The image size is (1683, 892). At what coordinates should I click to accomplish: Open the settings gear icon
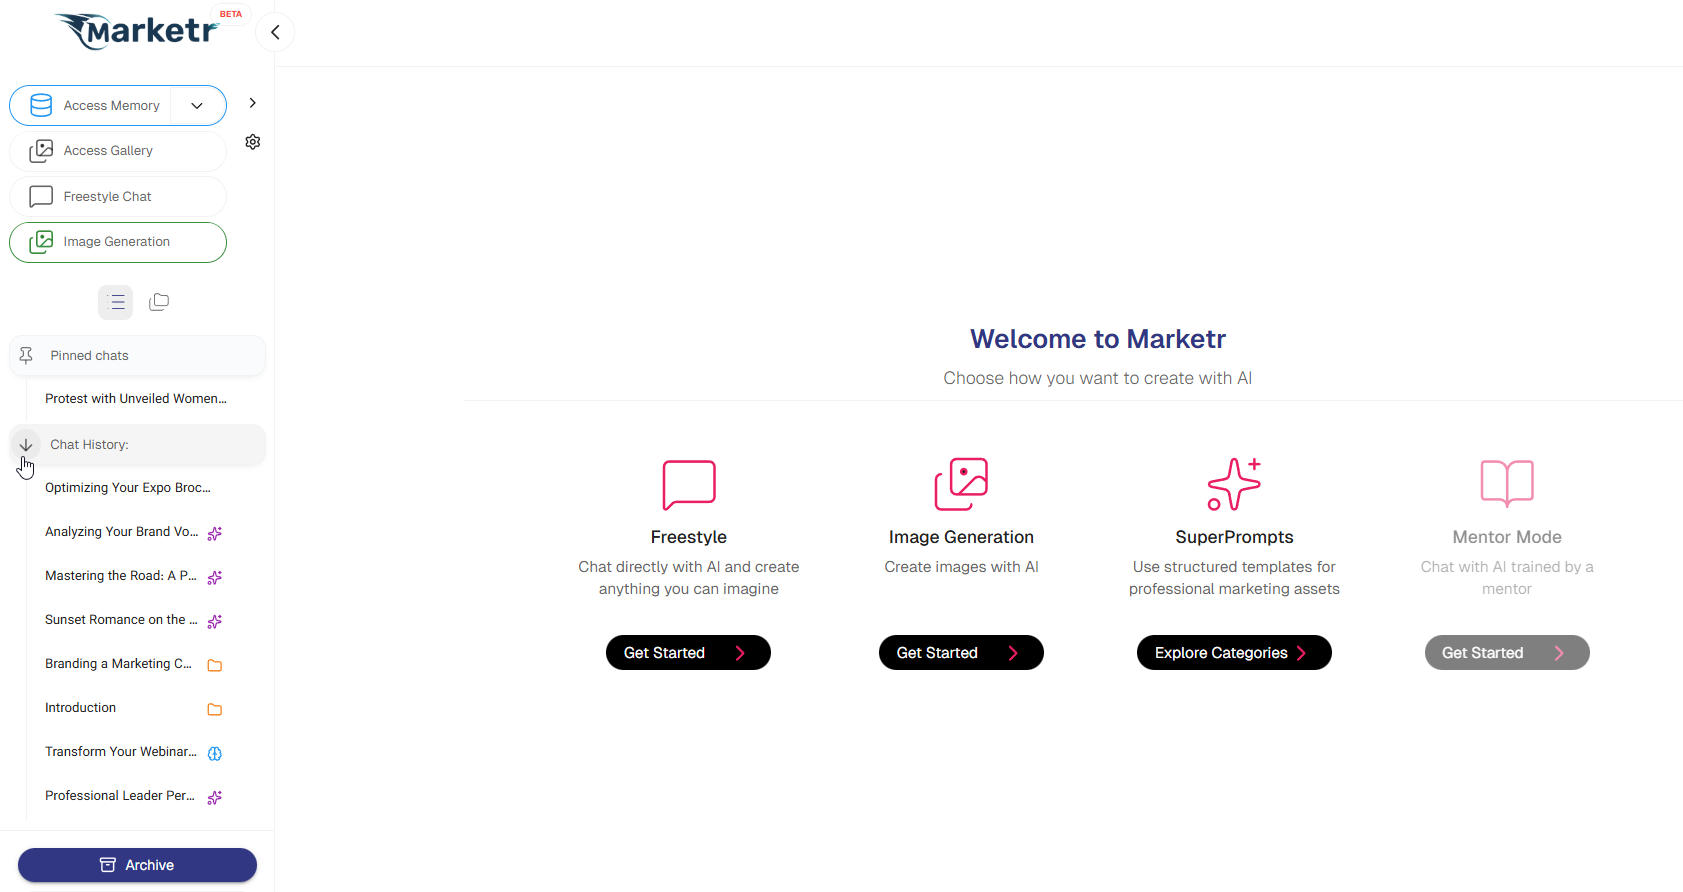(253, 142)
